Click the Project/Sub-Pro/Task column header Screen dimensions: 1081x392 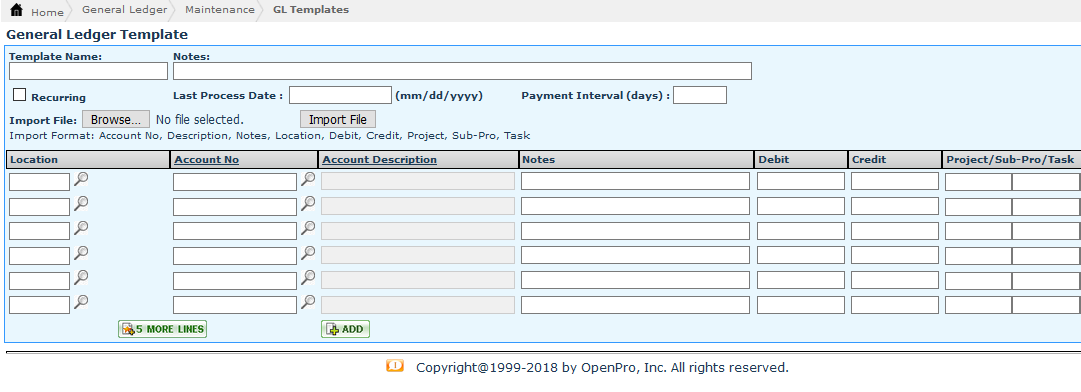[x=1011, y=160]
